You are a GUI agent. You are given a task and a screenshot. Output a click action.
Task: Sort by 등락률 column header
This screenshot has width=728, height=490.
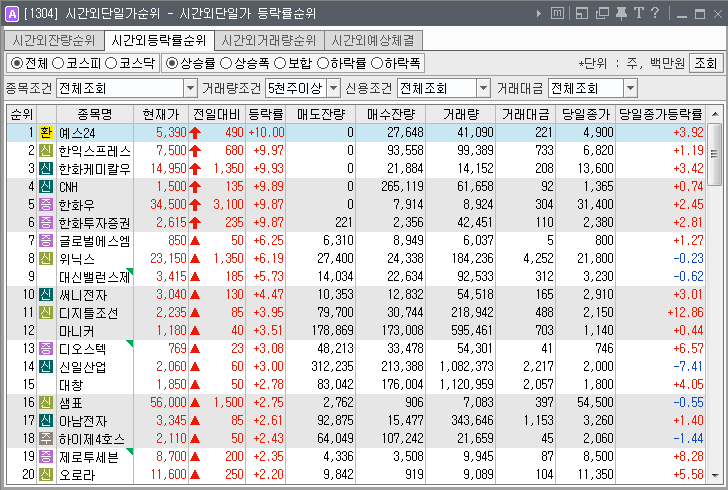266,114
